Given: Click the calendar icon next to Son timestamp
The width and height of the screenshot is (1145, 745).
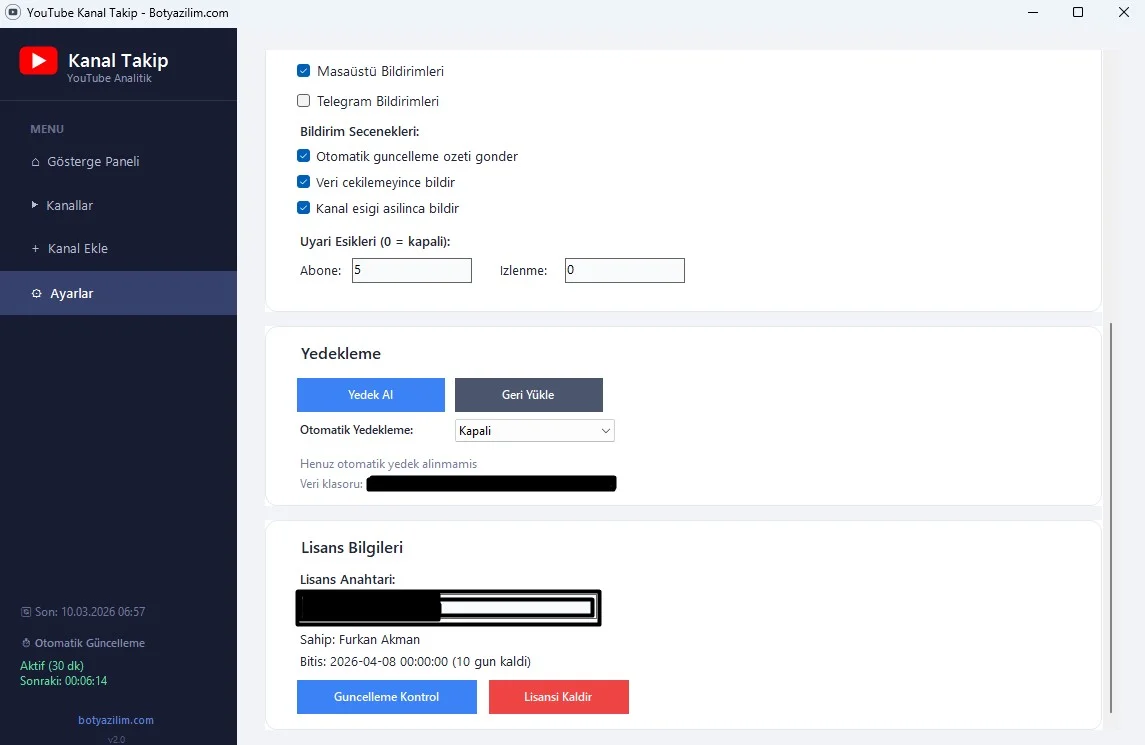Looking at the screenshot, I should click(x=26, y=612).
